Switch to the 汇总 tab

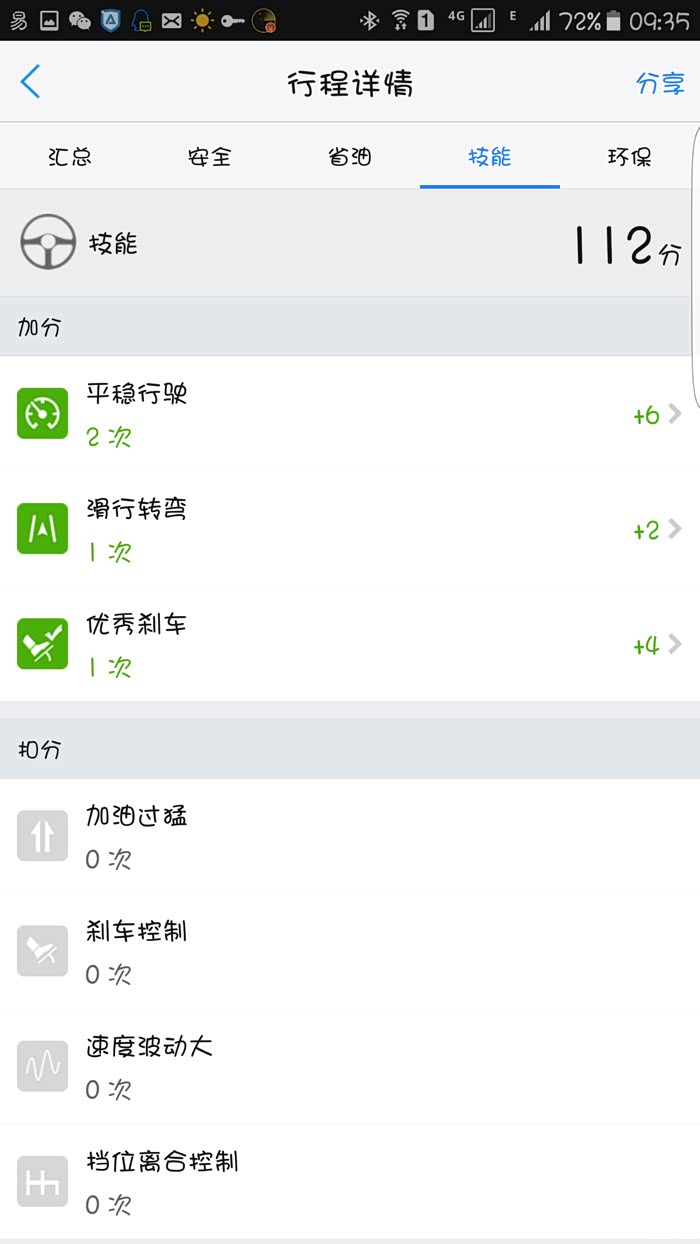[70, 157]
